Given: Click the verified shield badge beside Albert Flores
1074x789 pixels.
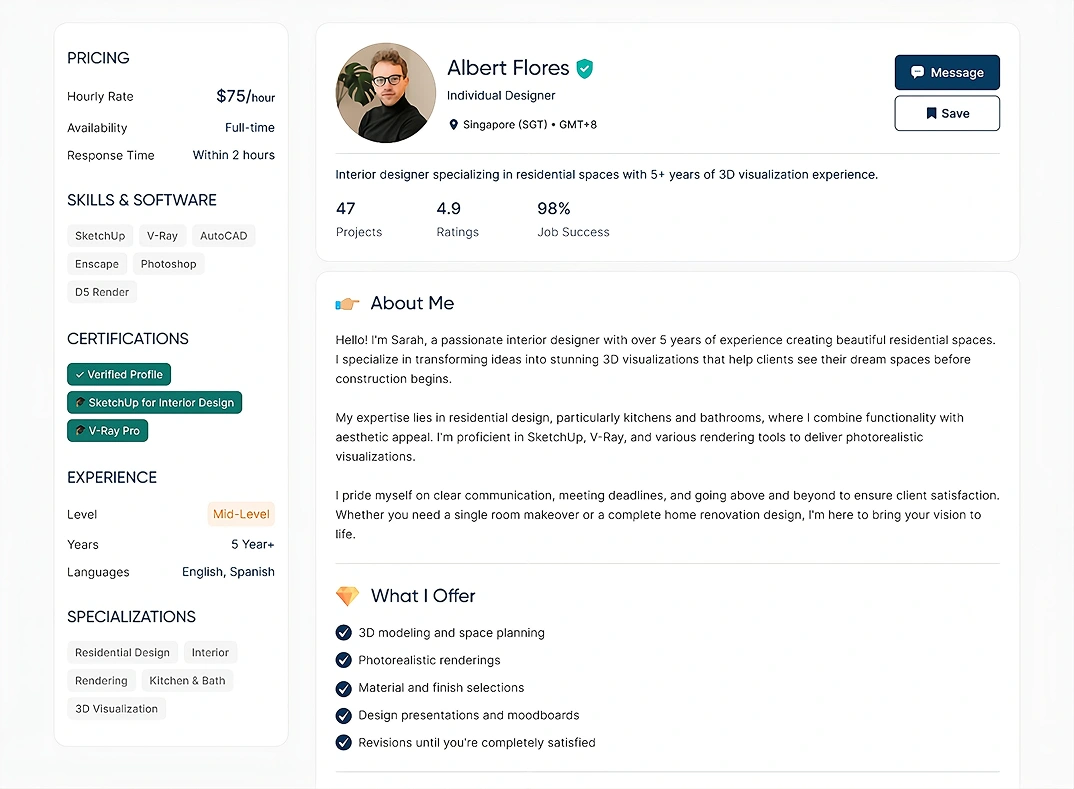Looking at the screenshot, I should tap(585, 69).
